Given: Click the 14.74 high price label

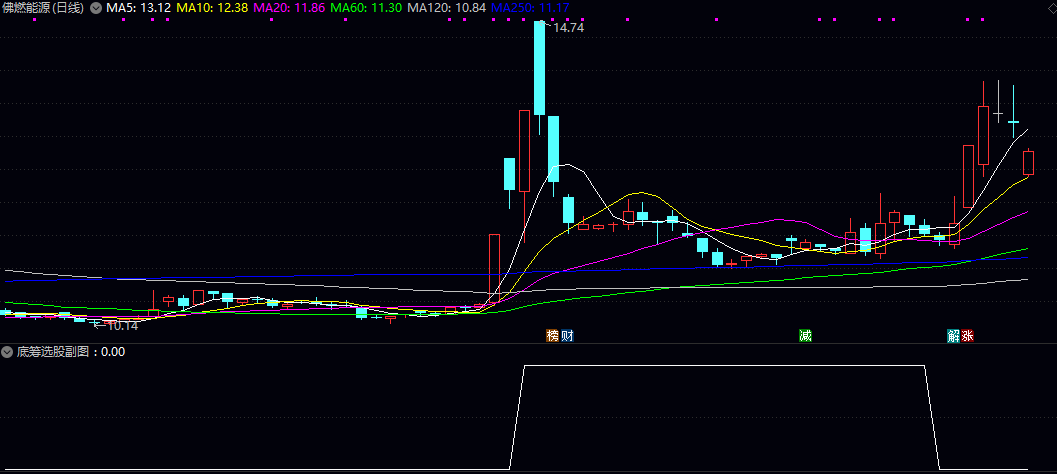Looking at the screenshot, I should click(x=568, y=28).
